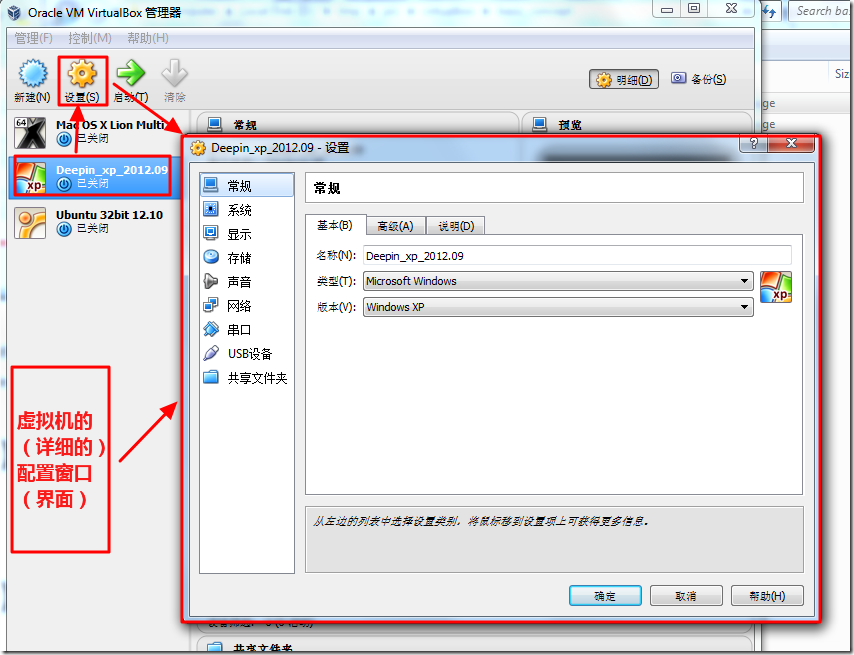Open 串口 serial ports category
Image resolution: width=854 pixels, height=655 pixels.
[247, 329]
